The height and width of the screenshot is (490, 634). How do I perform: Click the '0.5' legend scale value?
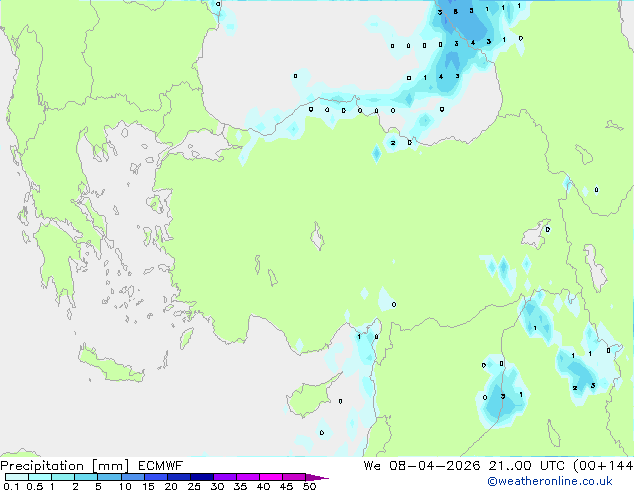(x=35, y=486)
